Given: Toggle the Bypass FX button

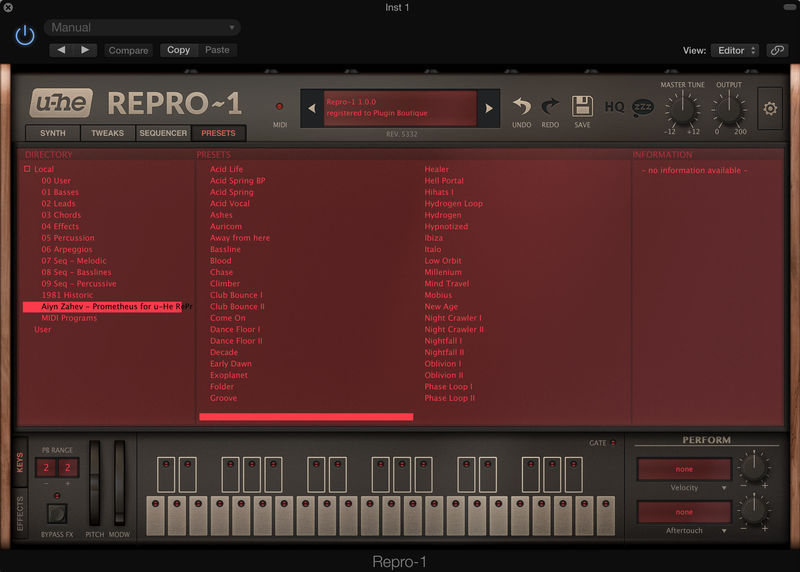Looking at the screenshot, I should tap(57, 513).
